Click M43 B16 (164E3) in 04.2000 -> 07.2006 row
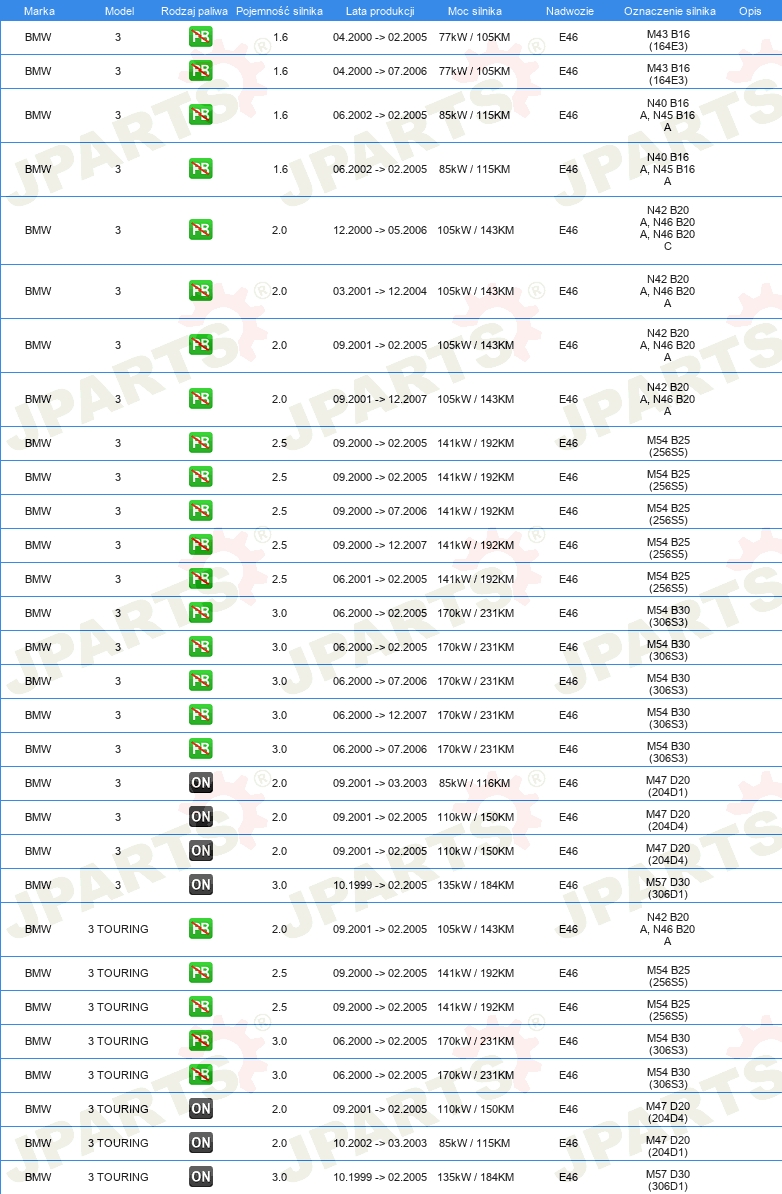Viewport: 782px width, 1194px height. coord(668,74)
